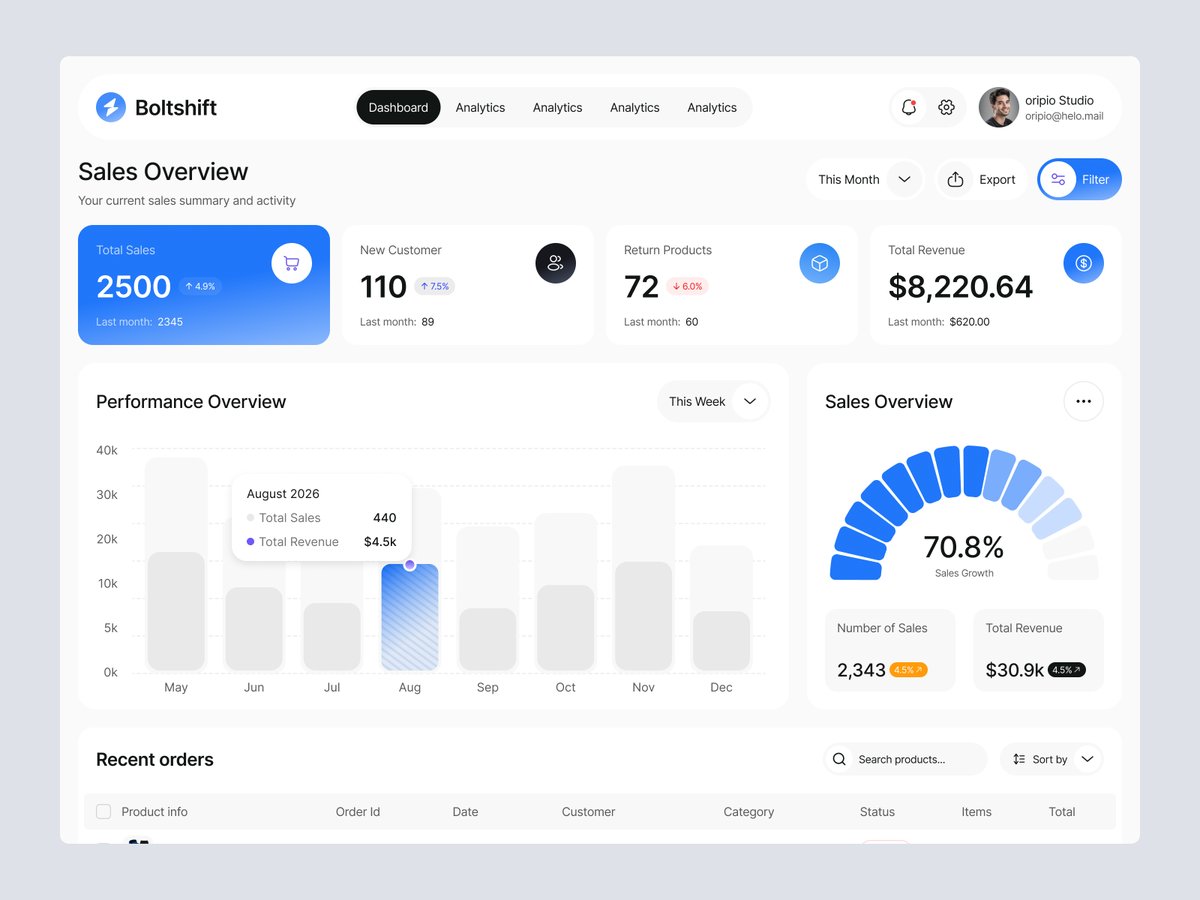The width and height of the screenshot is (1200, 900).
Task: Click the Boltshift lightning logo icon
Action: point(111,107)
